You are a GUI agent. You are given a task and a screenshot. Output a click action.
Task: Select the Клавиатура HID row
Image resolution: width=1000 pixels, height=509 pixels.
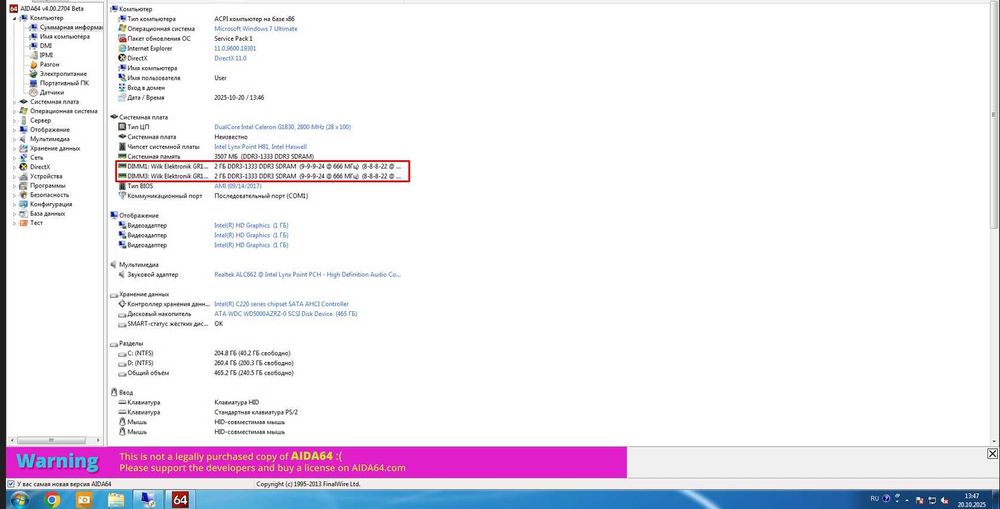[x=188, y=402]
